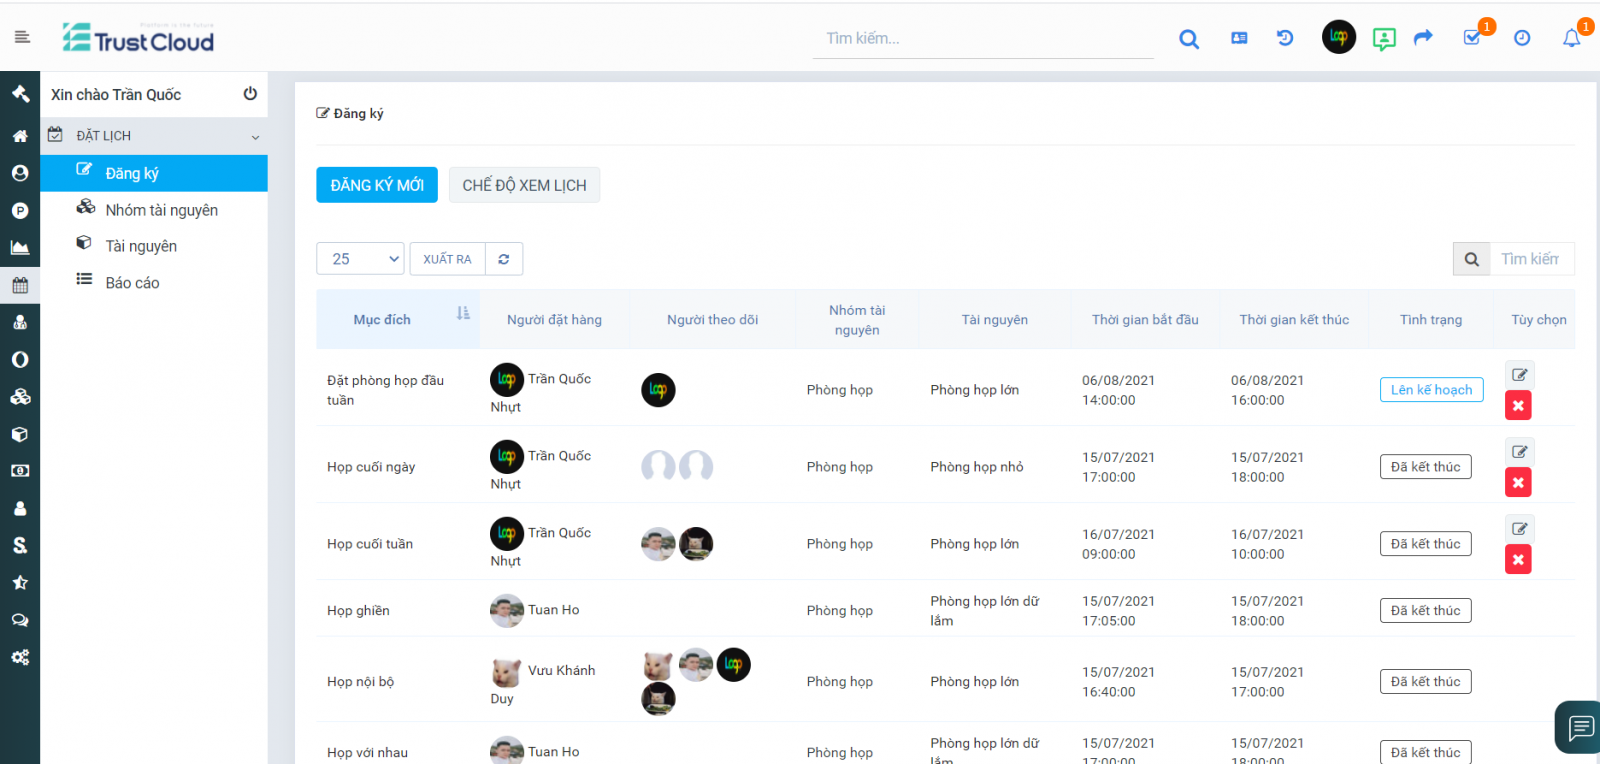Click the history refresh icon in top bar
Viewport: 1600px width, 764px height.
[1285, 38]
